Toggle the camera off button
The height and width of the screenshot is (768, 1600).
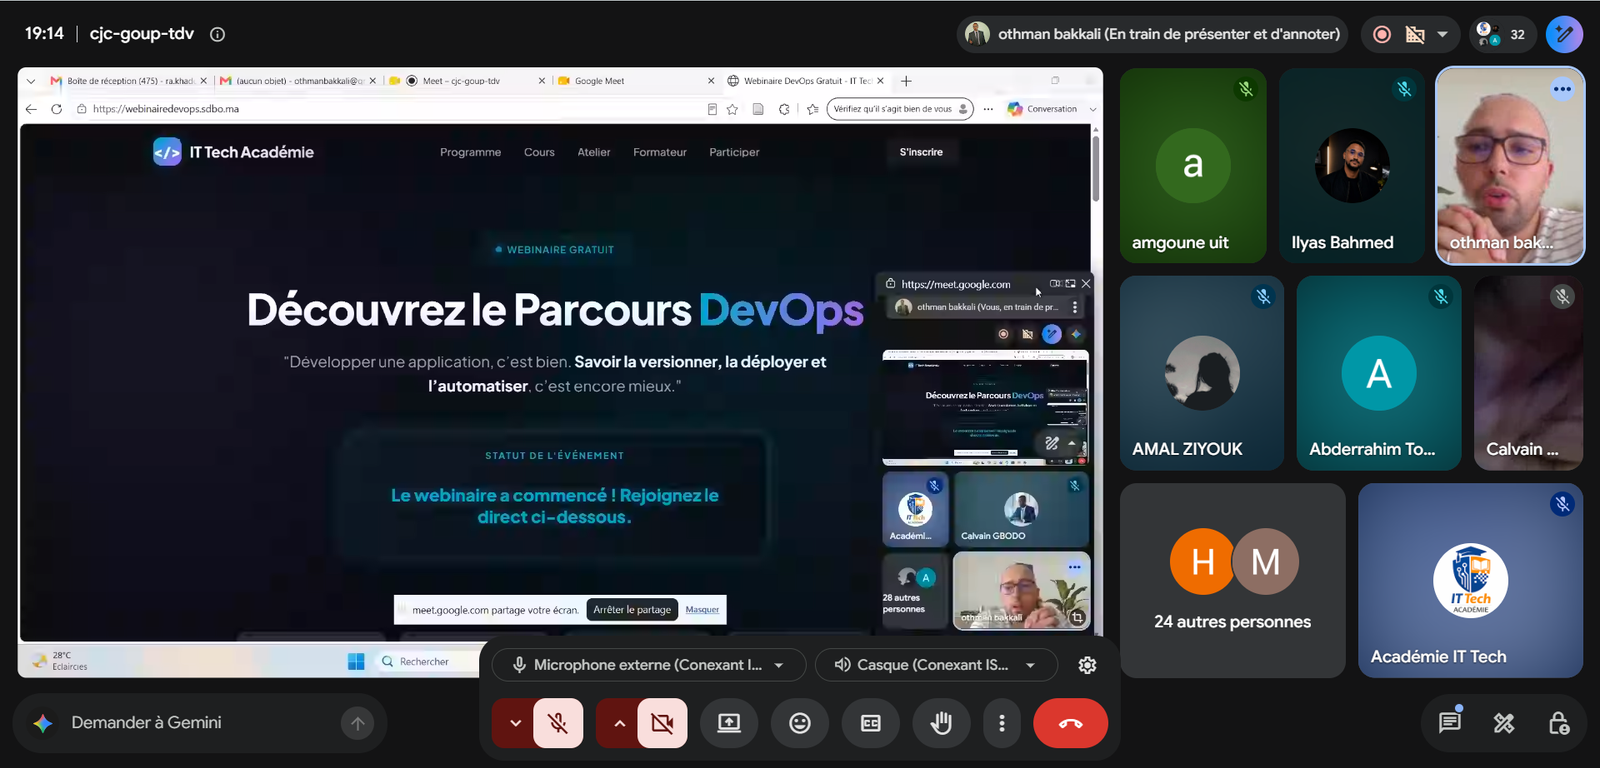[662, 723]
